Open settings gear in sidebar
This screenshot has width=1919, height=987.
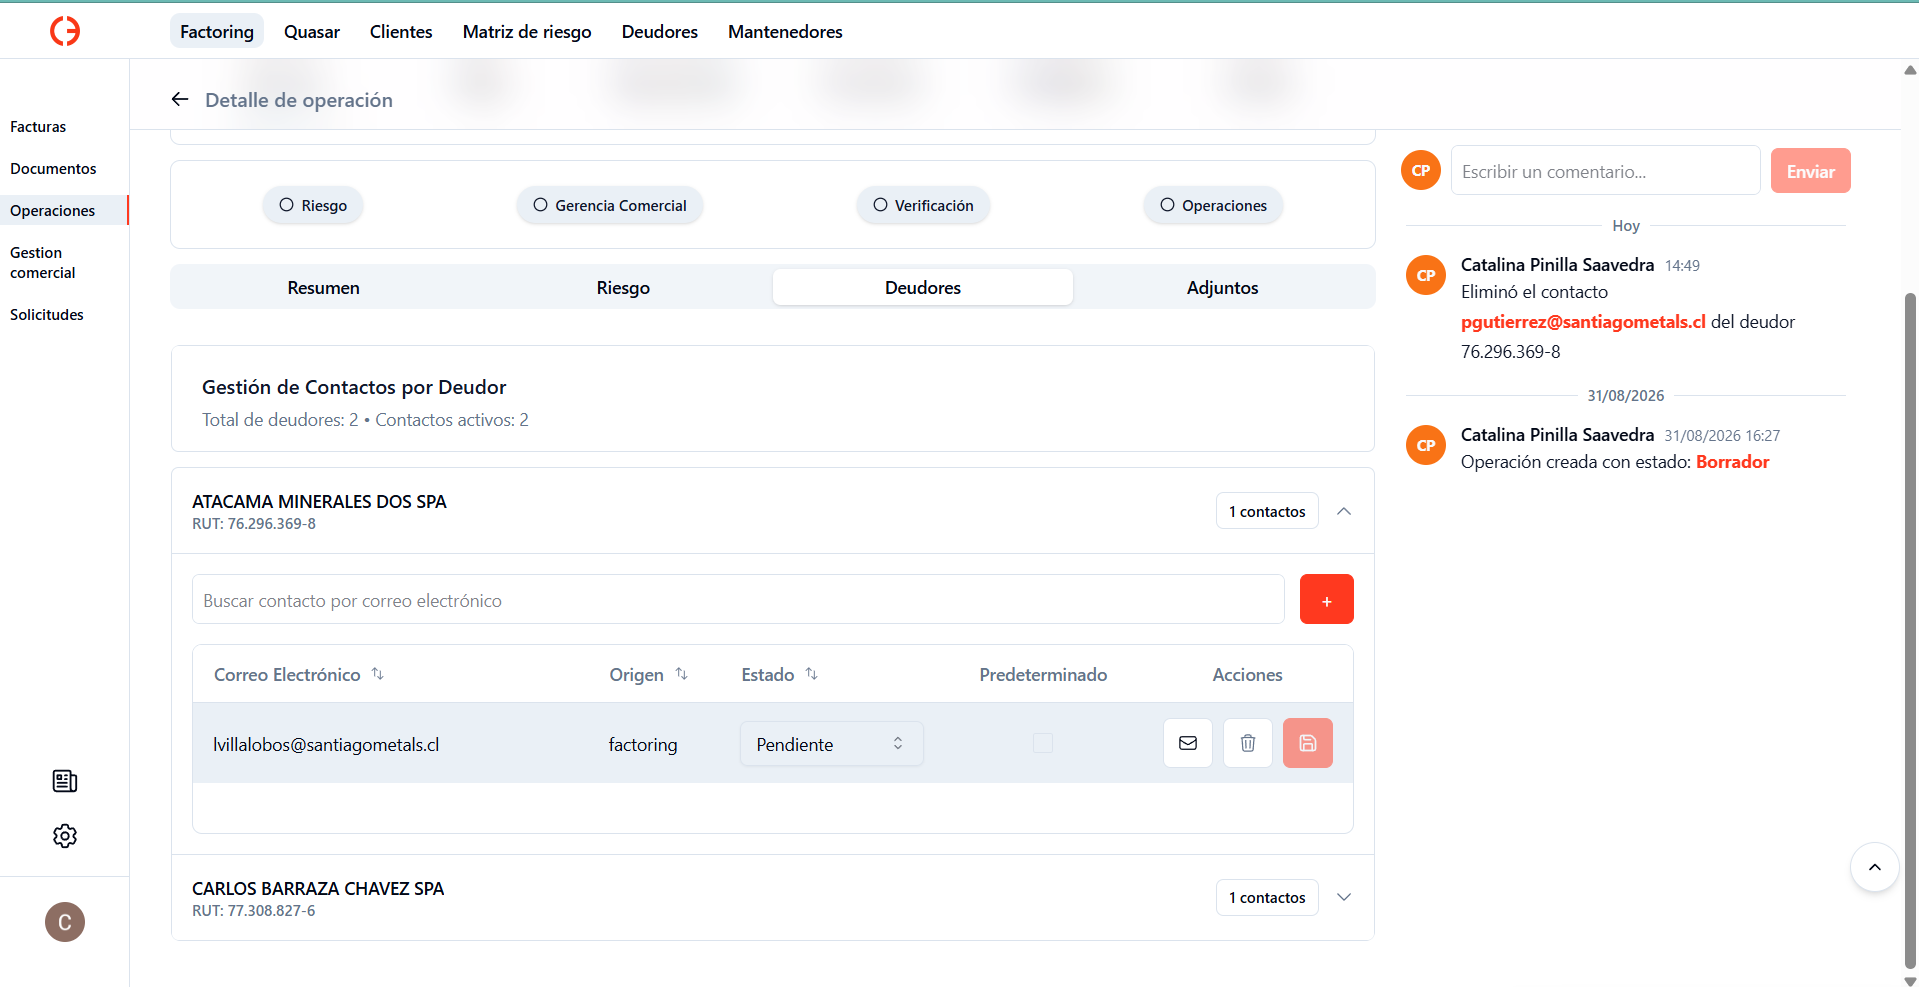point(65,836)
